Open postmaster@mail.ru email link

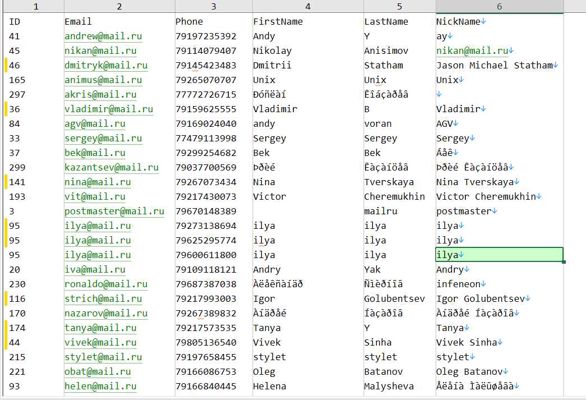(x=114, y=211)
